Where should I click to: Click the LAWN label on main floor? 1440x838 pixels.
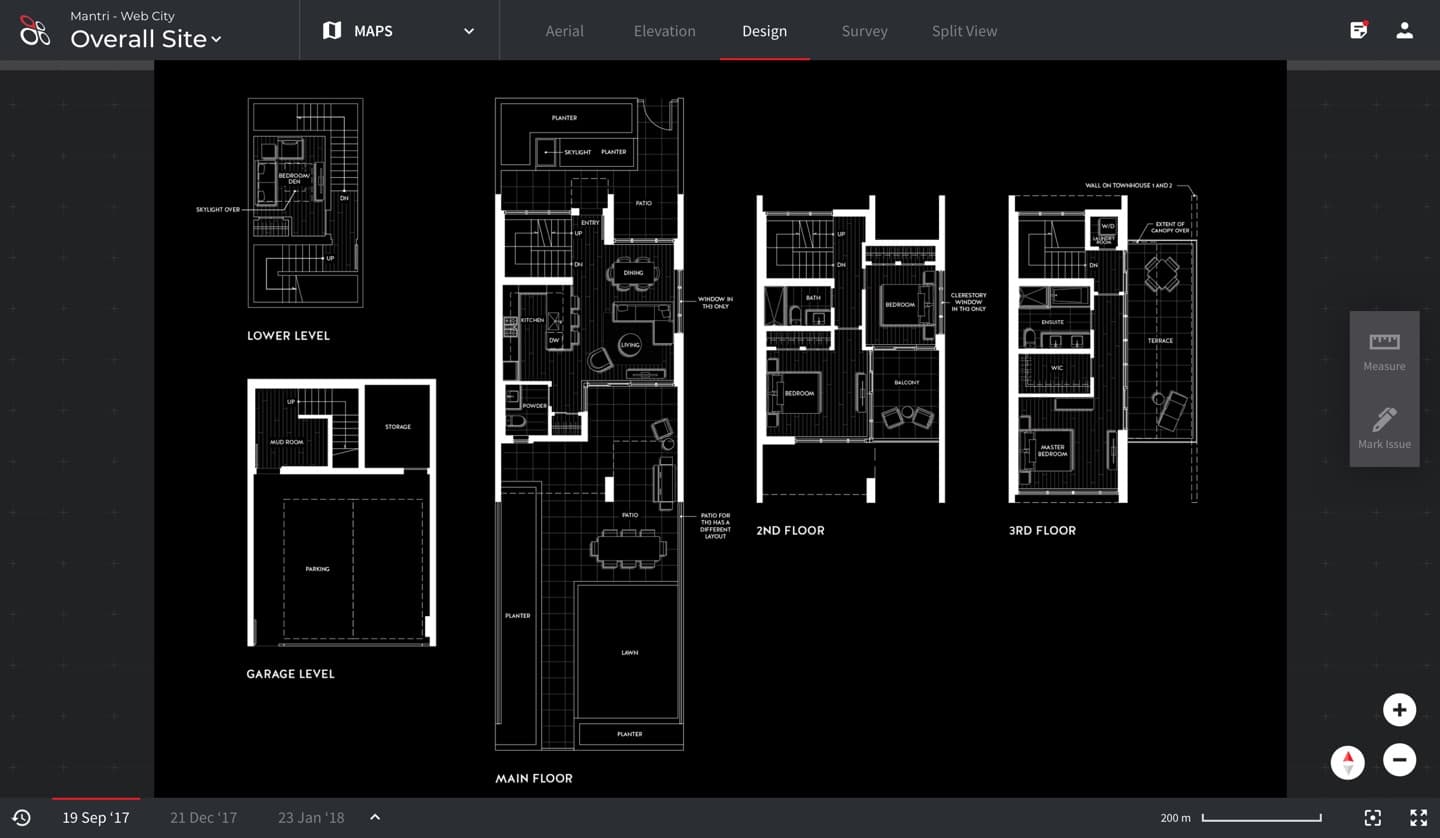(x=629, y=653)
